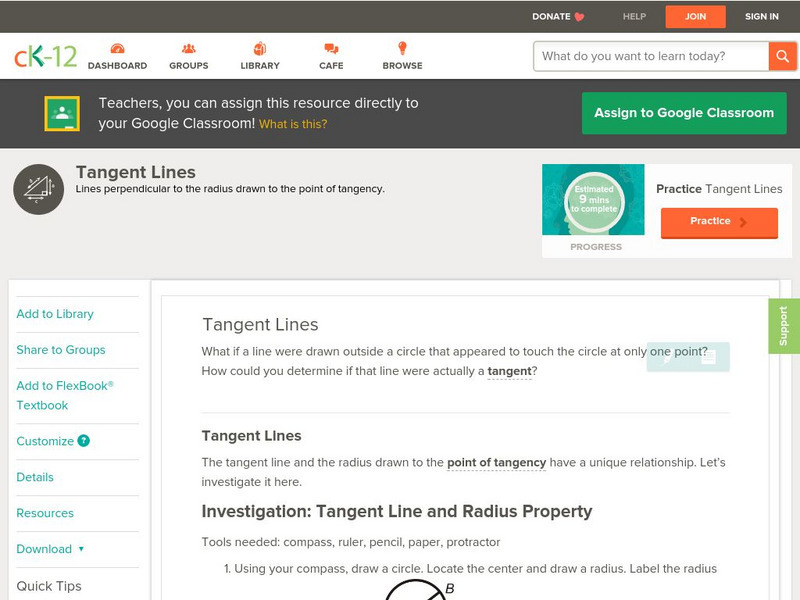Screen dimensions: 800x600
Task: Open the Library backpack icon
Action: pyautogui.click(x=260, y=48)
